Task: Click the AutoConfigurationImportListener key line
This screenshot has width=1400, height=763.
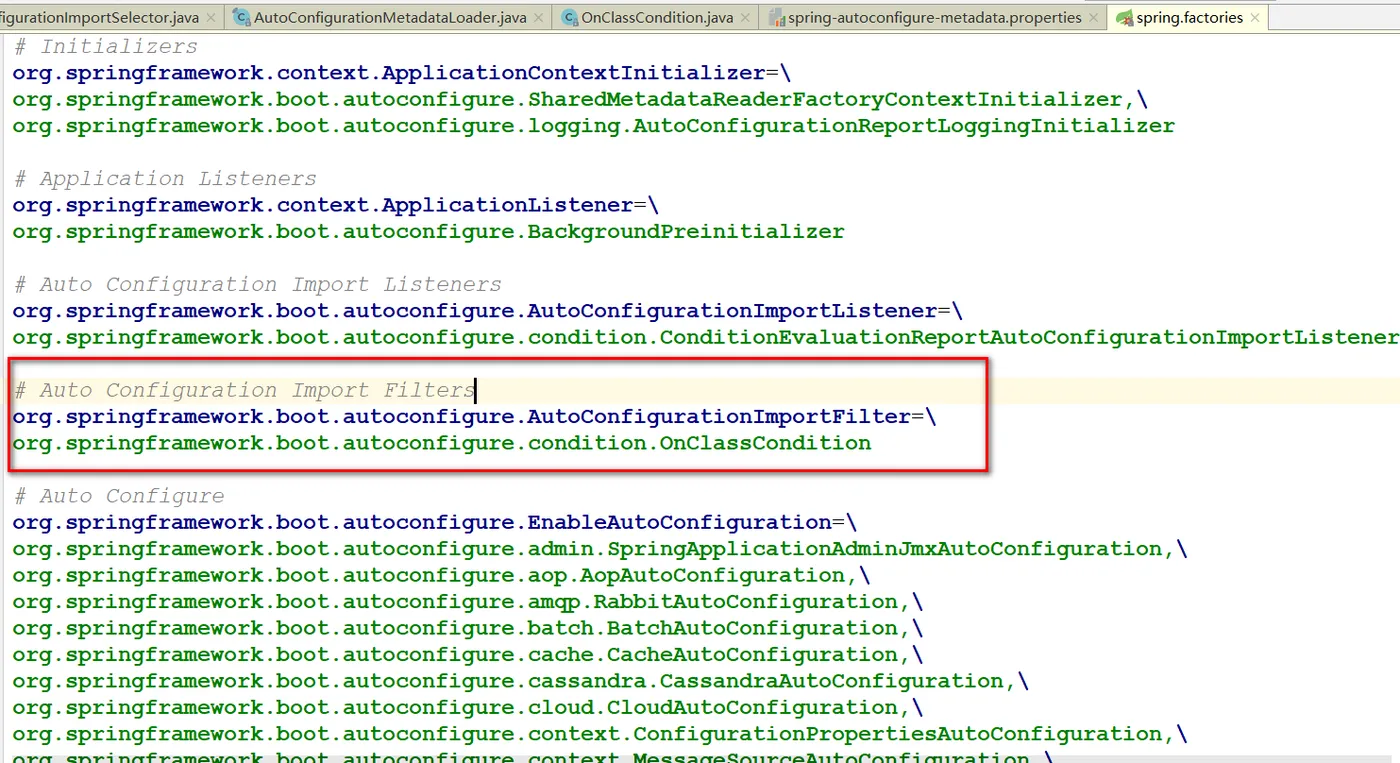Action: pyautogui.click(x=488, y=311)
